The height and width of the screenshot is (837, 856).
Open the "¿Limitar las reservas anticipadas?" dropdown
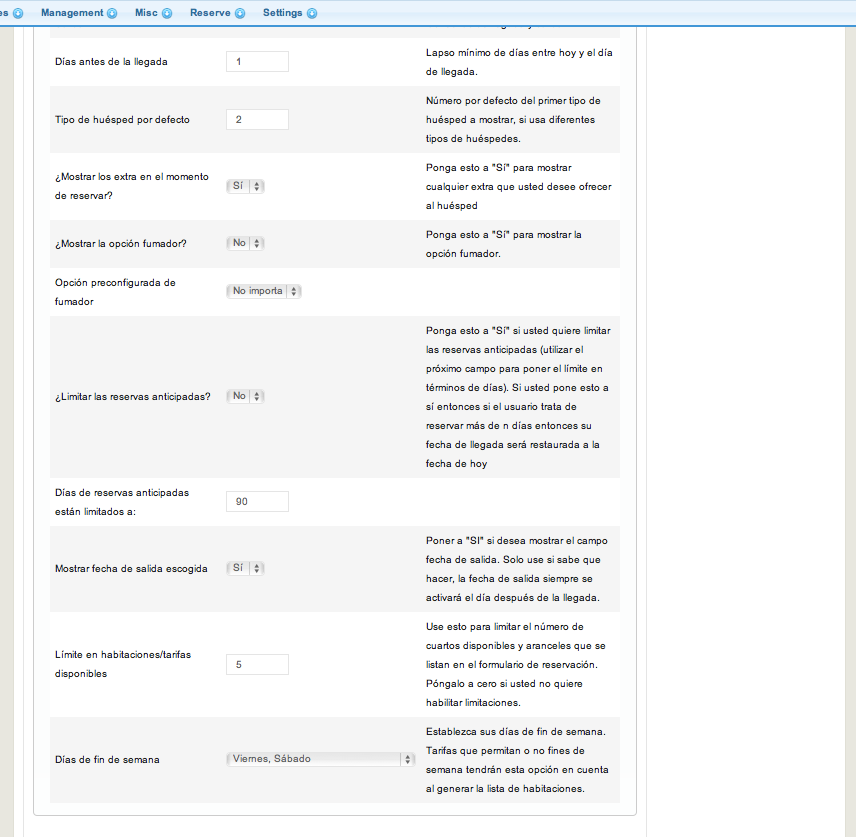coord(245,396)
